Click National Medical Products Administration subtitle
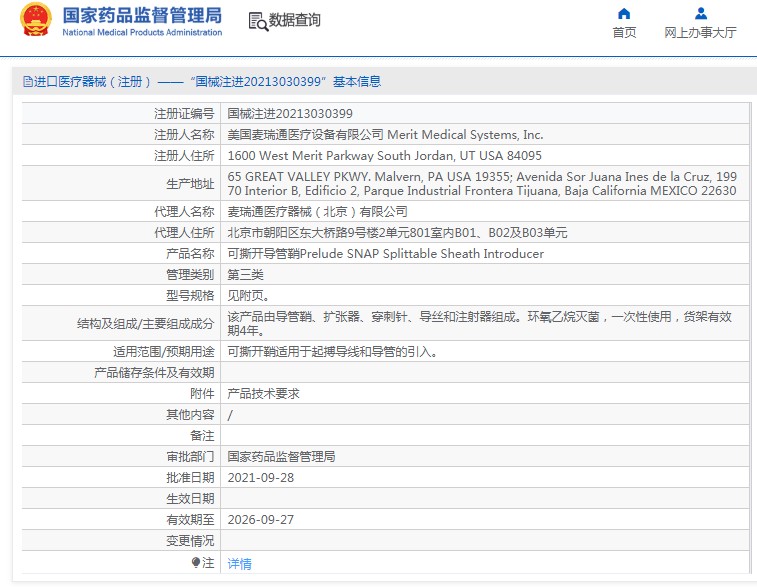 [x=142, y=32]
